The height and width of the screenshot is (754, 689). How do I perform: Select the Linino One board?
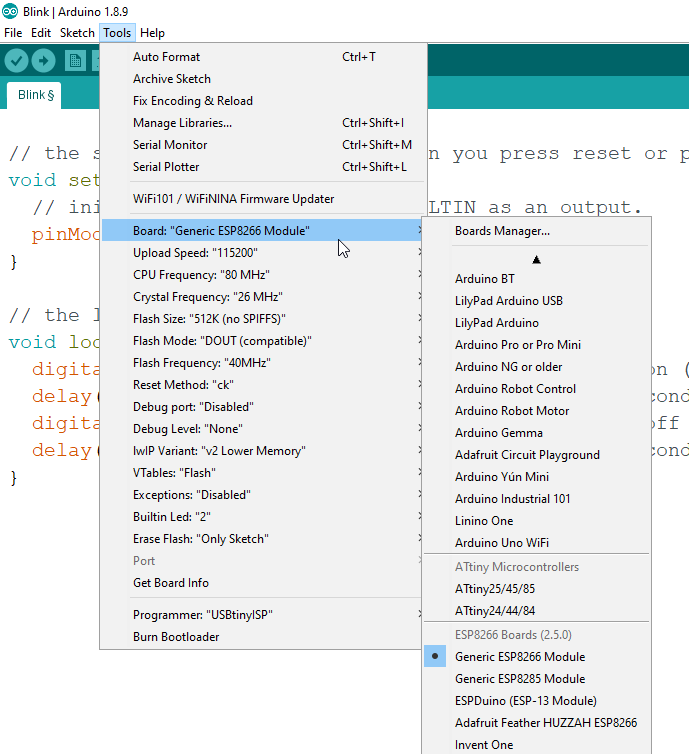537,521
